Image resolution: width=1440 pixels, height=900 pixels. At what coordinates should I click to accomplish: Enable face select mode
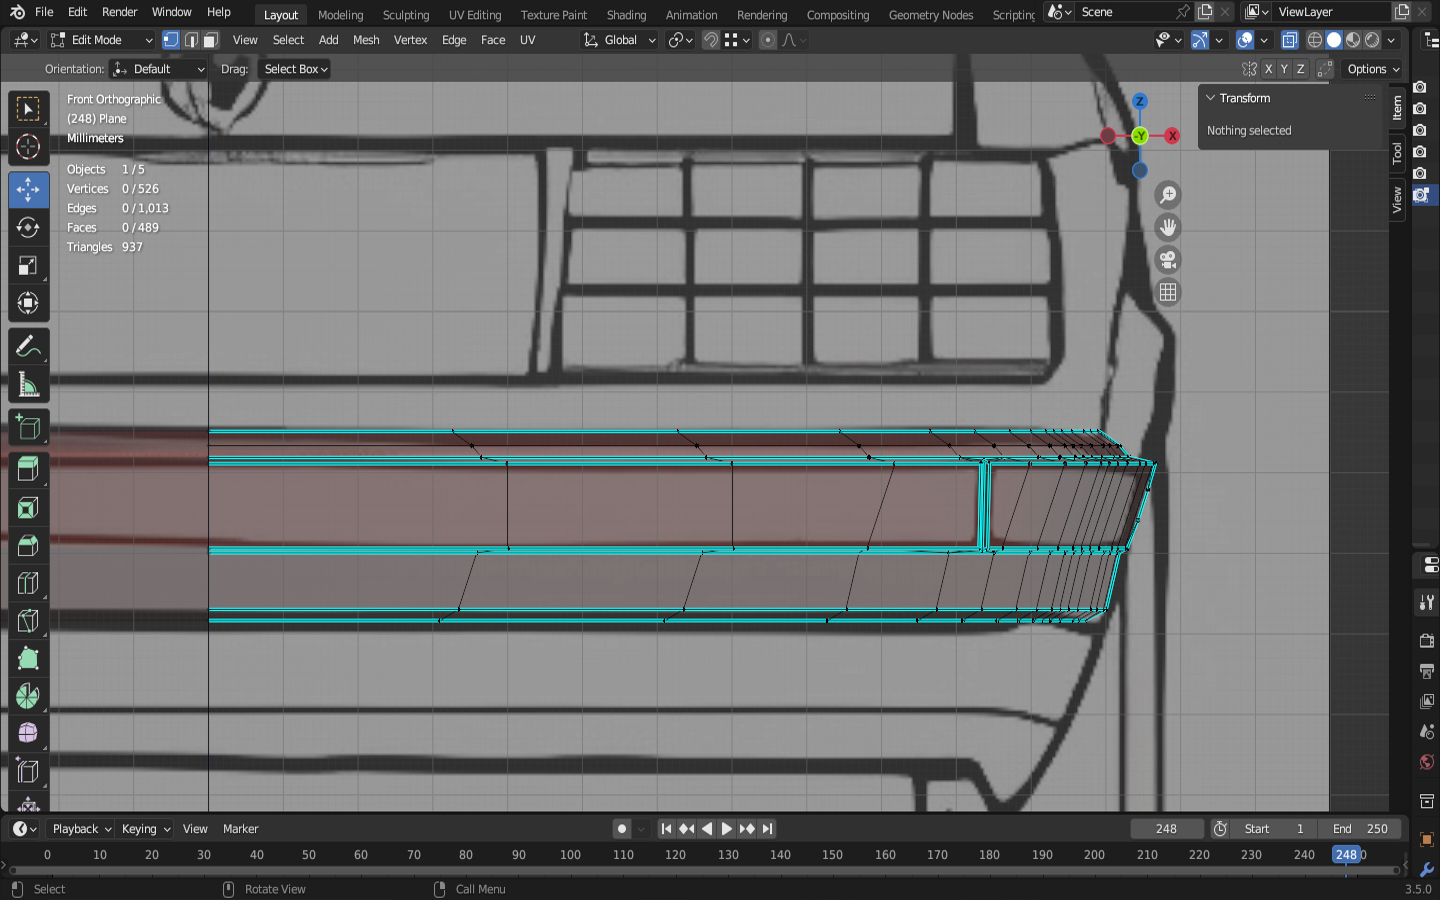[210, 40]
